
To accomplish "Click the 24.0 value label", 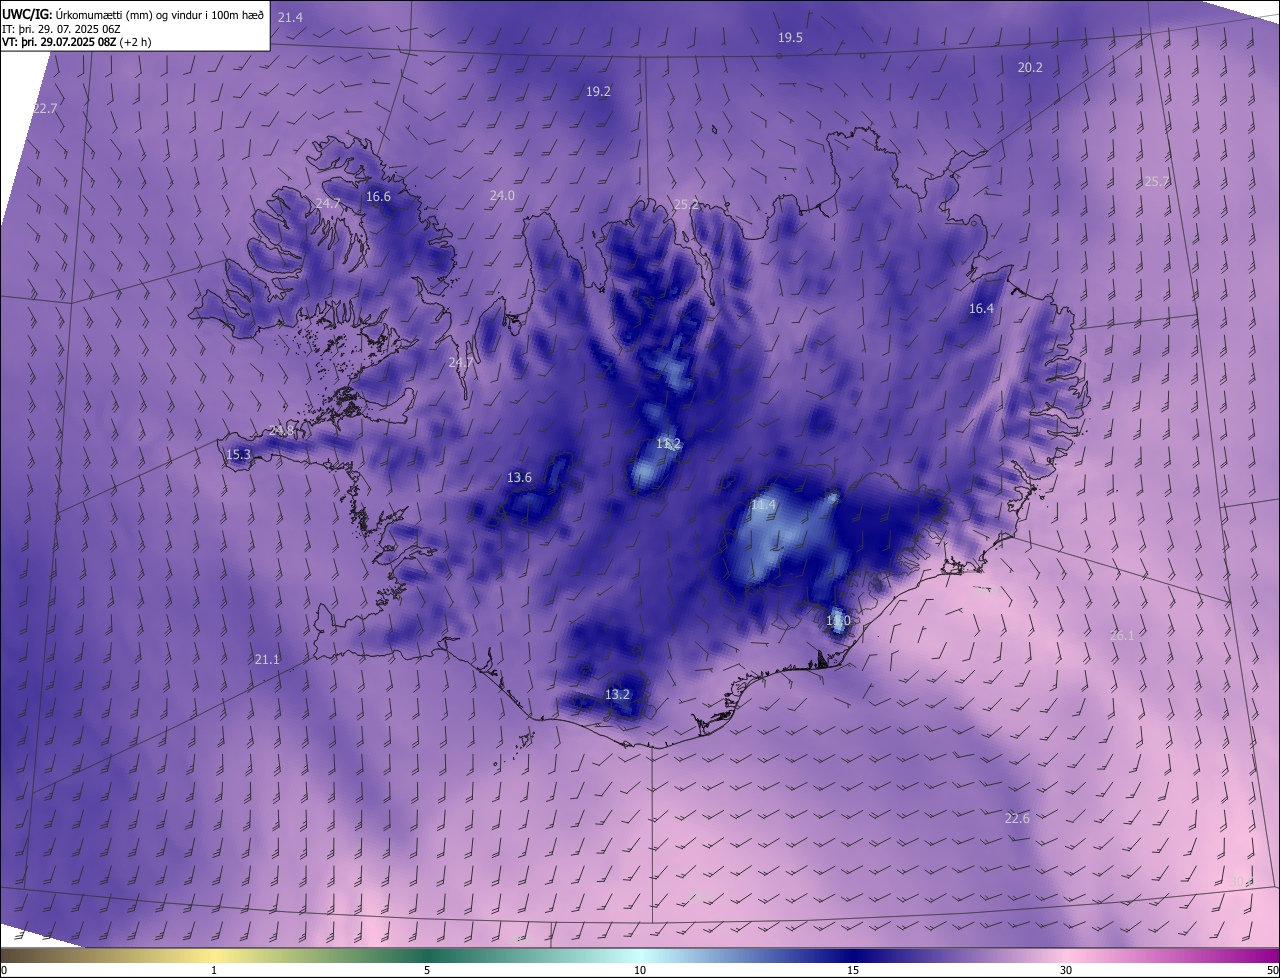I will [x=502, y=195].
